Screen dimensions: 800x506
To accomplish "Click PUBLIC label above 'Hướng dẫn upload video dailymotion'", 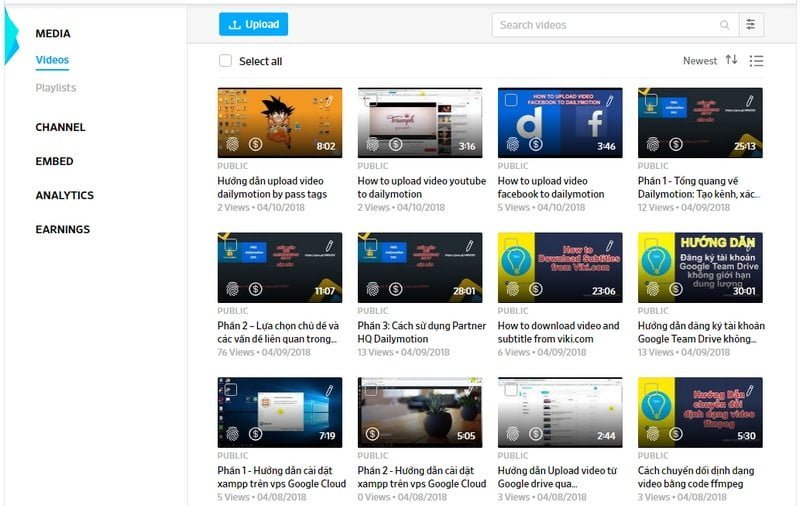I will (233, 166).
